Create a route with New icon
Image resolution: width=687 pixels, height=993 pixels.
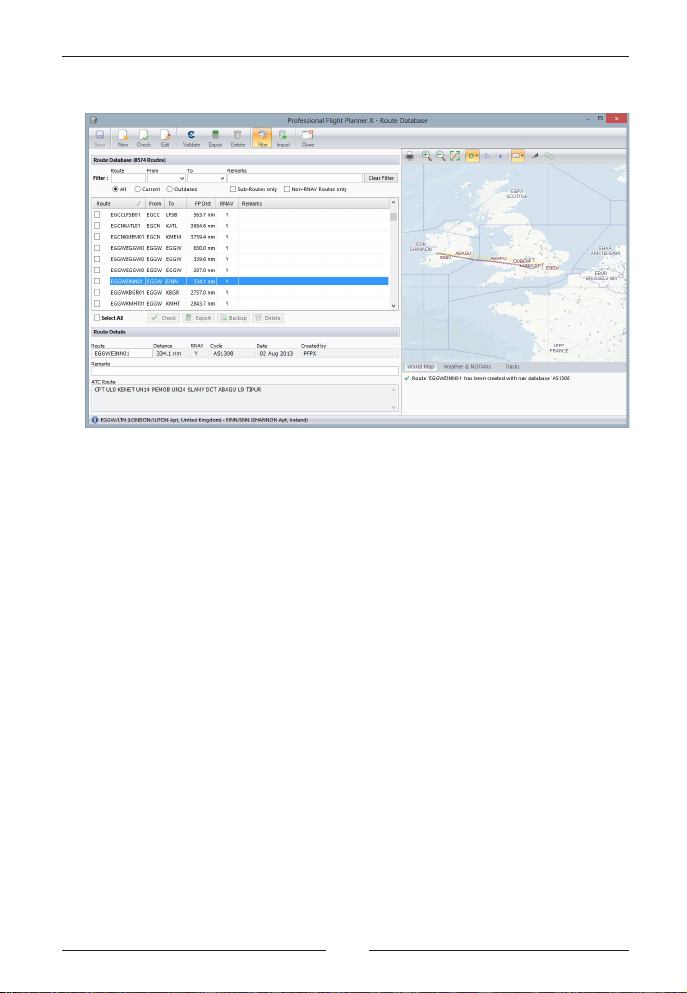click(x=123, y=138)
